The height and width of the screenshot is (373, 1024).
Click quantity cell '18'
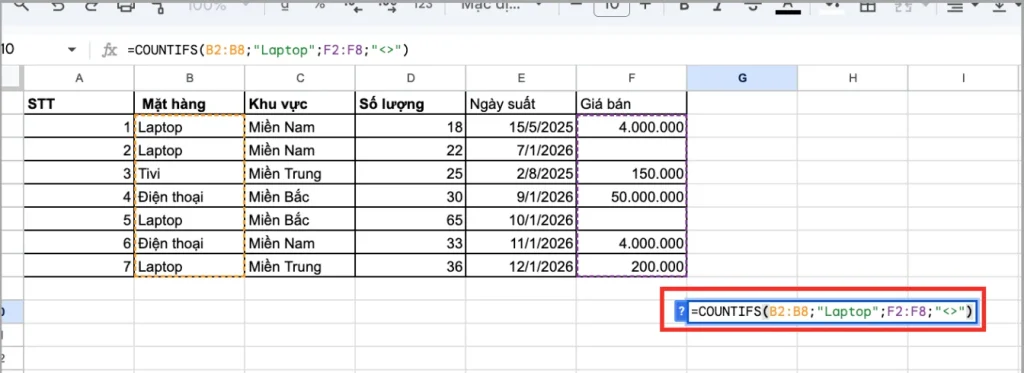(410, 127)
